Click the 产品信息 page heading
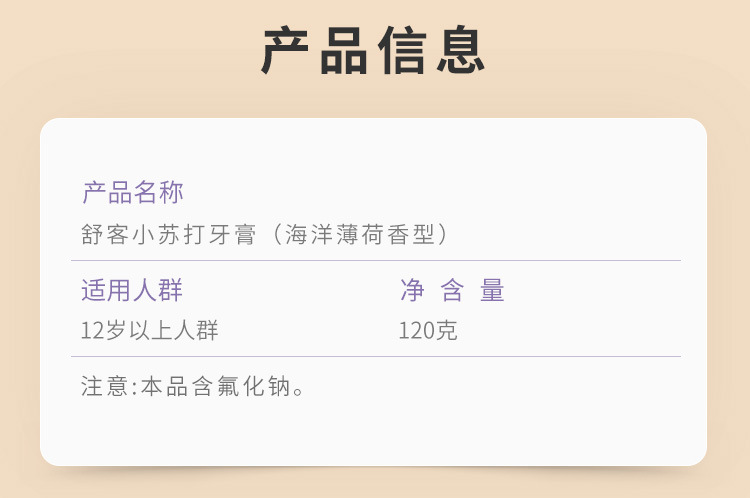This screenshot has width=750, height=498. click(374, 50)
